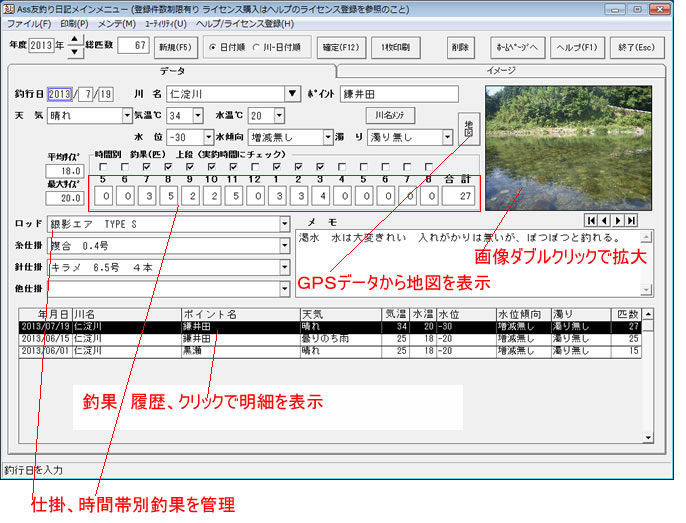686x523 pixels.
Task: Click the year increment up arrow
Action: click(x=74, y=41)
